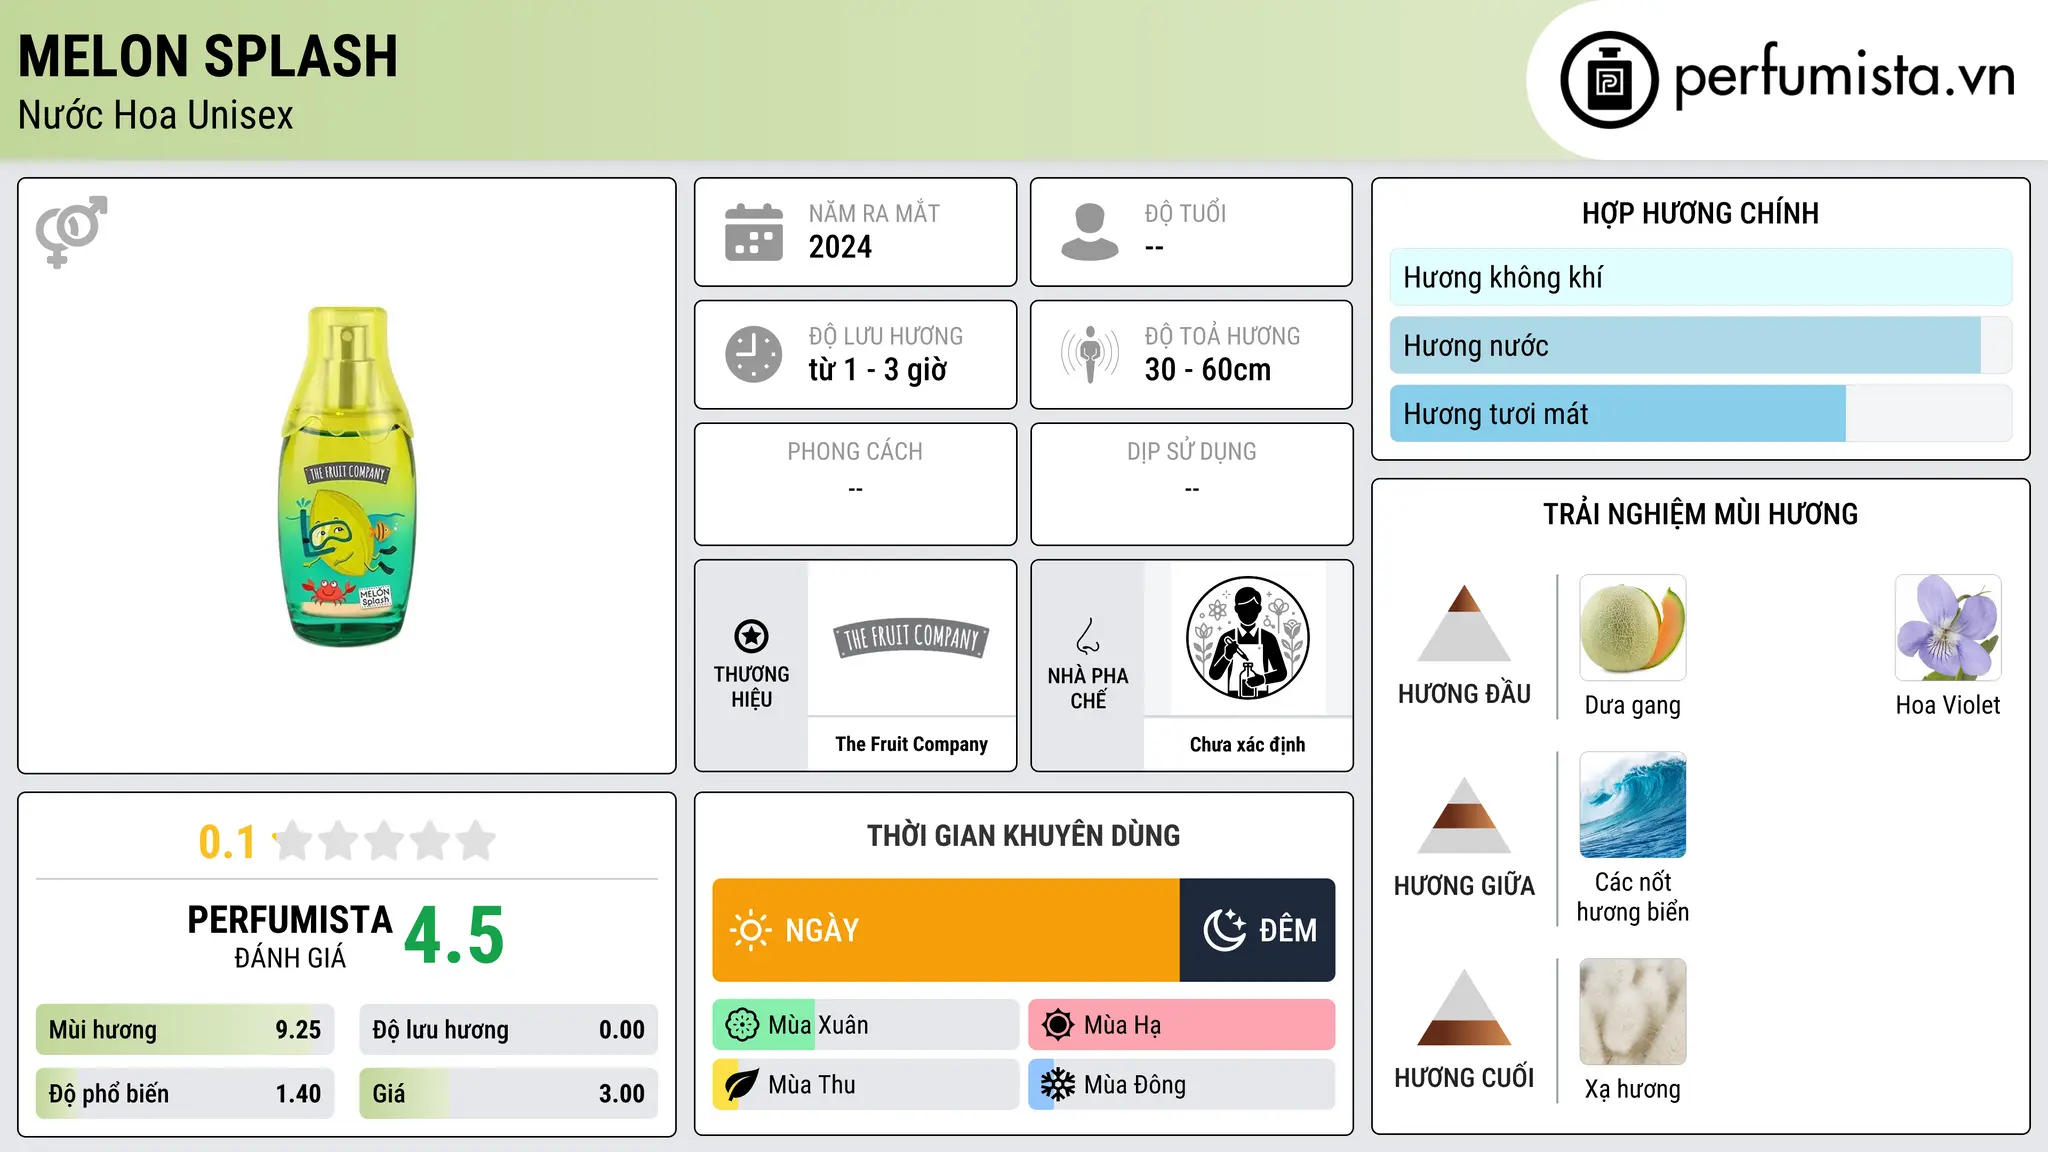
Task: Click the sillage value 30 - 60cm
Action: [1207, 370]
